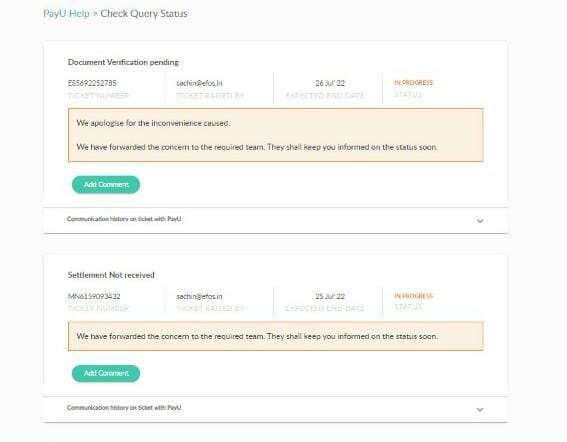Add Comment on Document Verification pending ticket
Image resolution: width=567 pixels, height=442 pixels.
[106, 184]
